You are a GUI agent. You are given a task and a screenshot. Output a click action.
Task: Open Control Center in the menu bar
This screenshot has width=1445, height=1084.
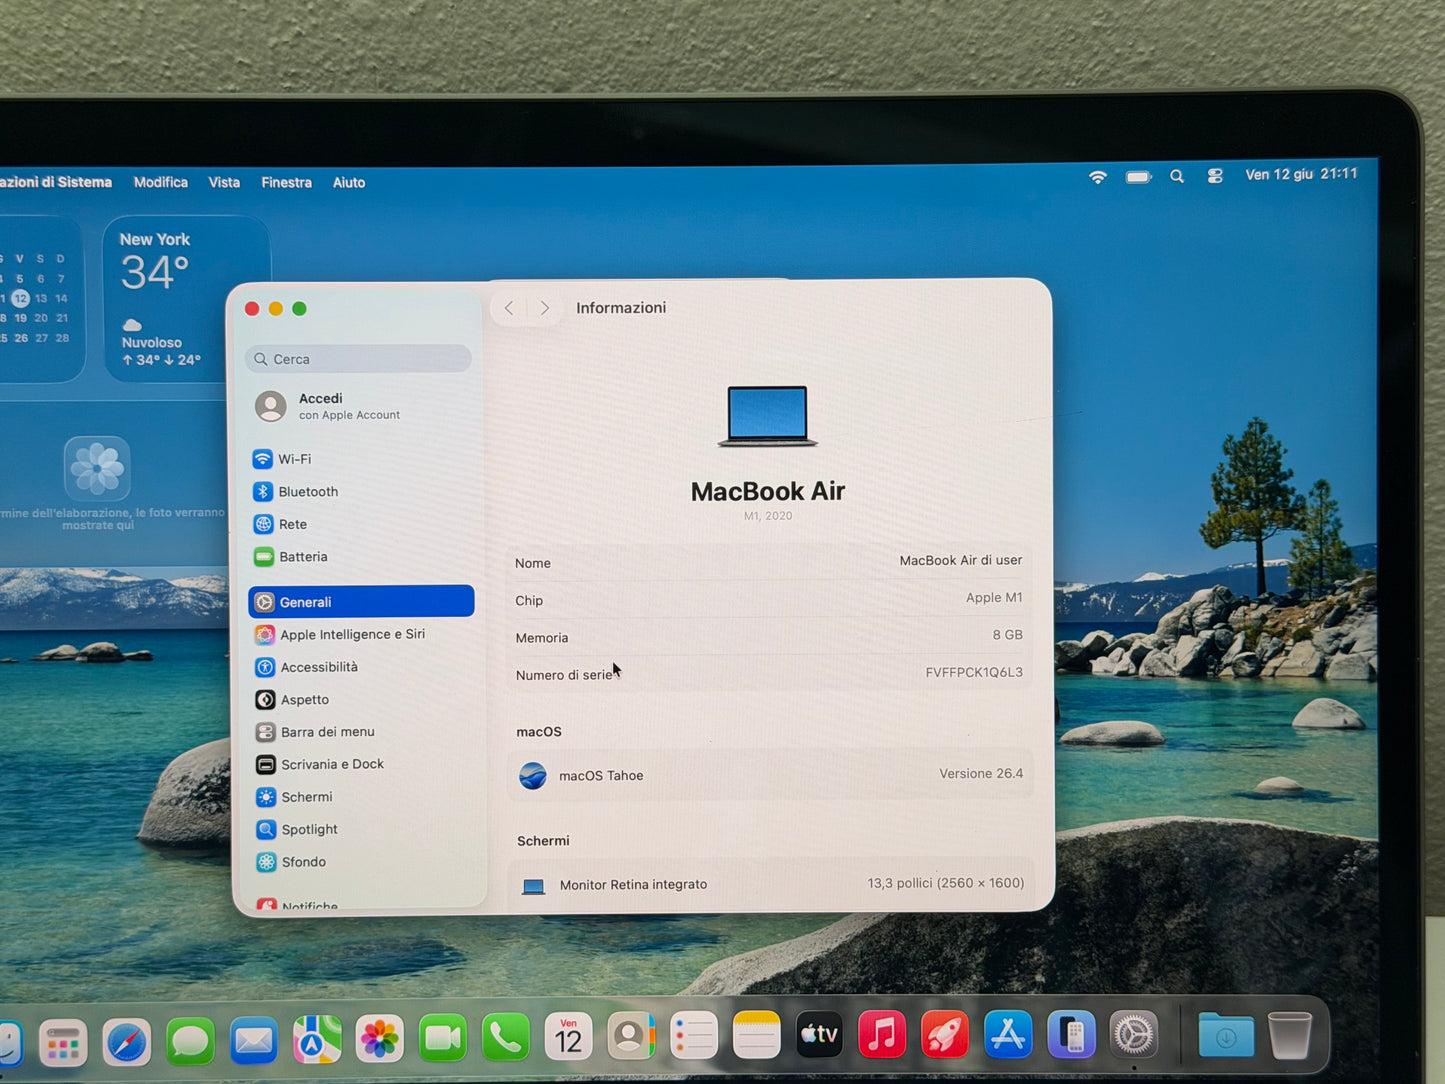[x=1215, y=176]
